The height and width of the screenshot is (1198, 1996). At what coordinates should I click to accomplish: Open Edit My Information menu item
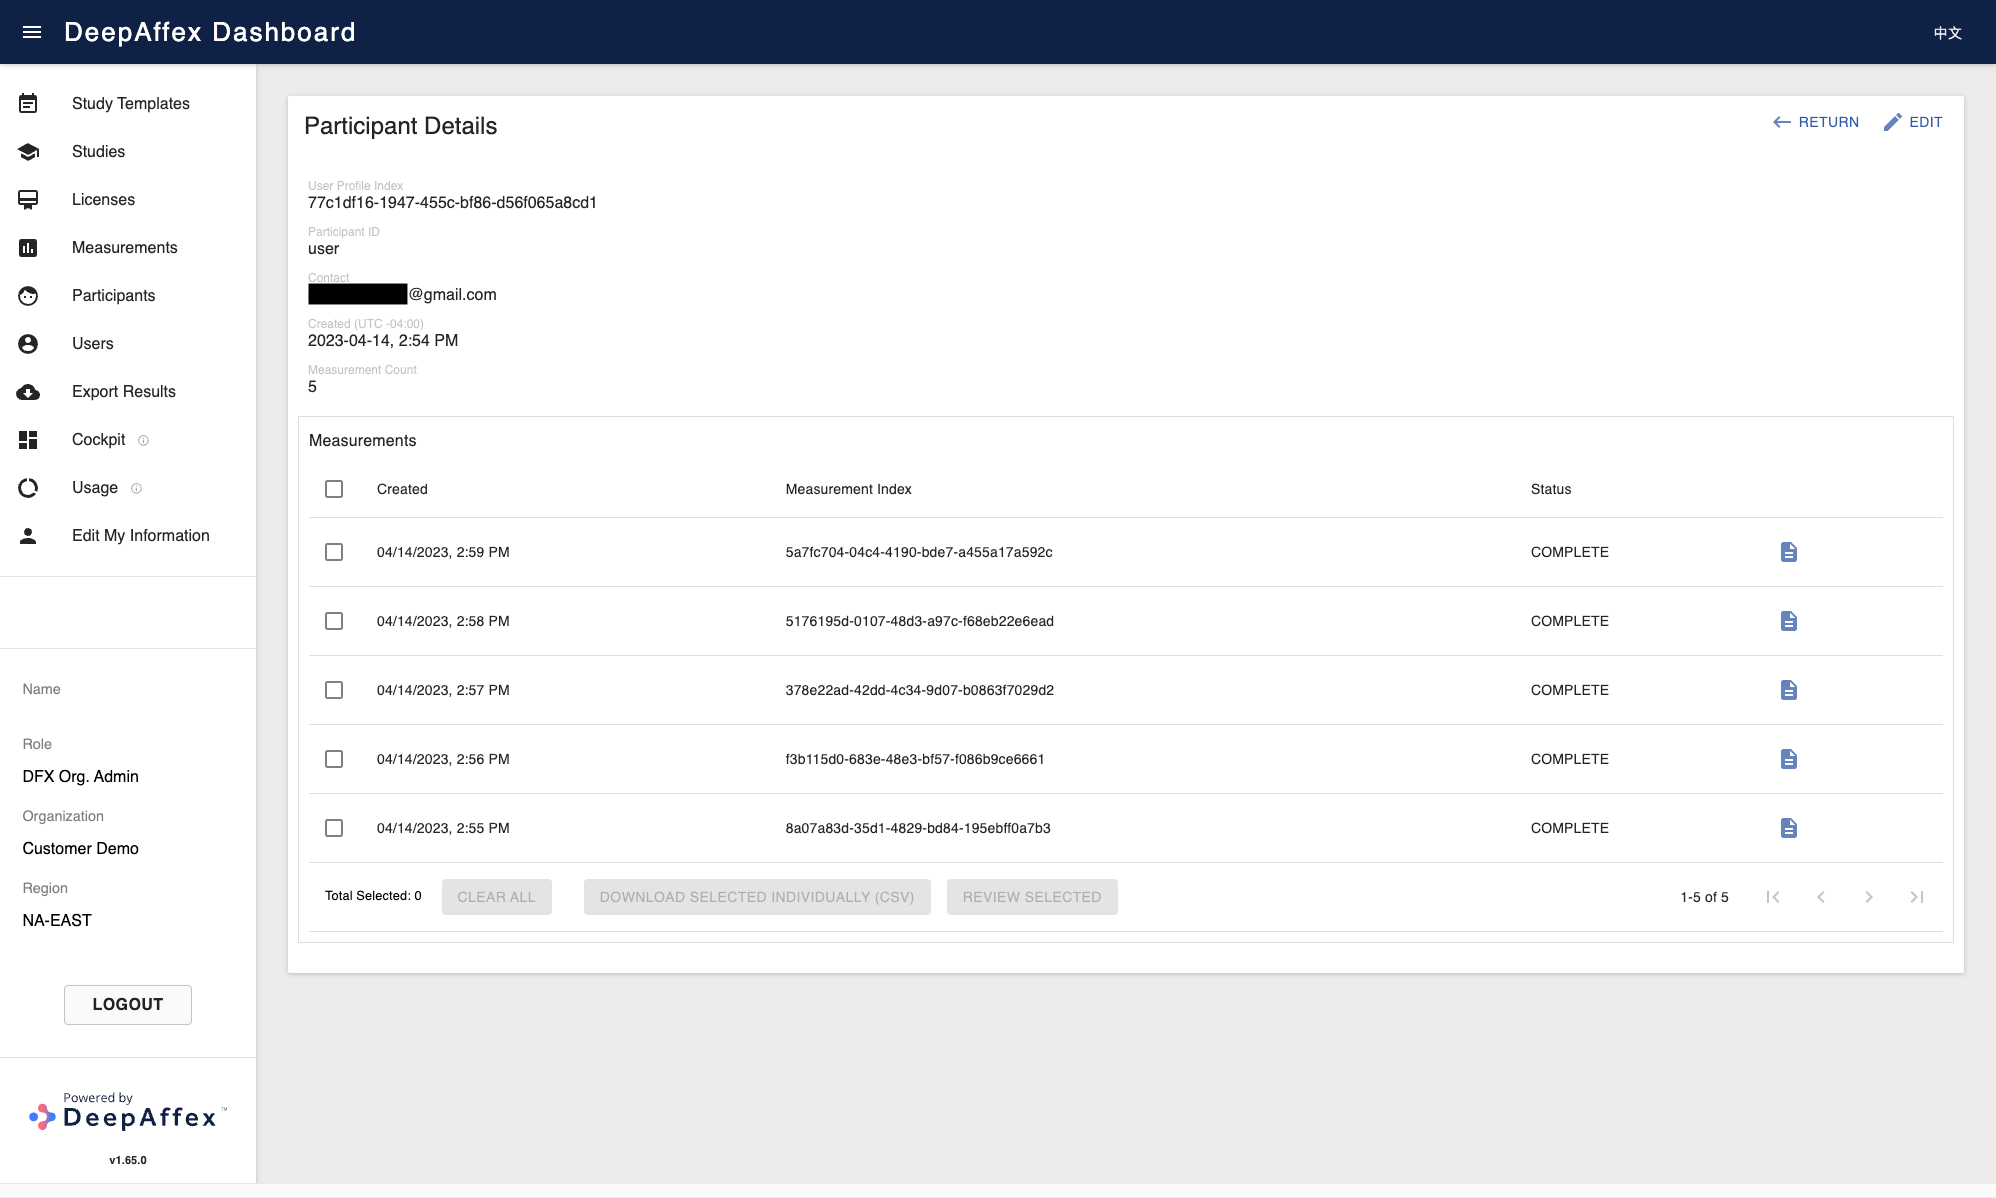pos(128,535)
